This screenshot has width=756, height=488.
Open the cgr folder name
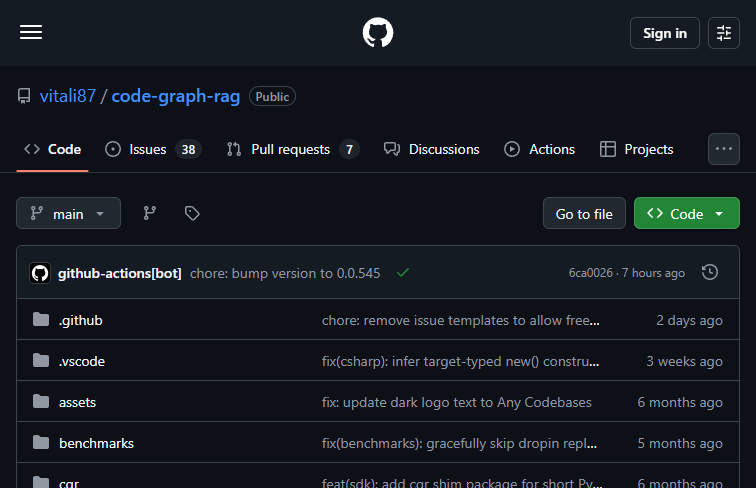[69, 483]
